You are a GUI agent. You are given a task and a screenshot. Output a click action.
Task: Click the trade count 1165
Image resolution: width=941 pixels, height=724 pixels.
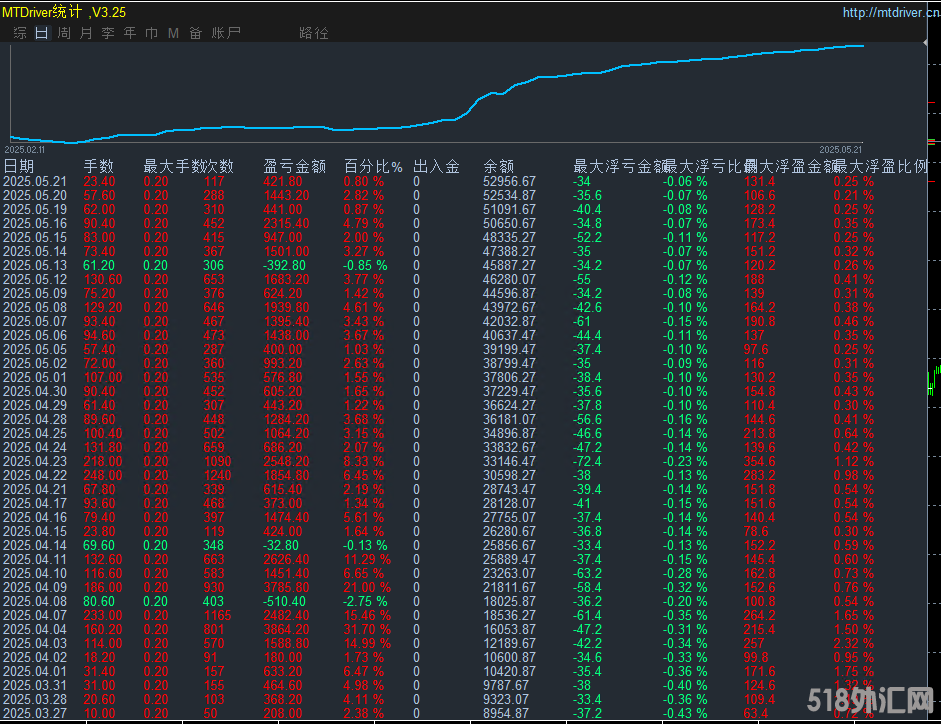[217, 615]
